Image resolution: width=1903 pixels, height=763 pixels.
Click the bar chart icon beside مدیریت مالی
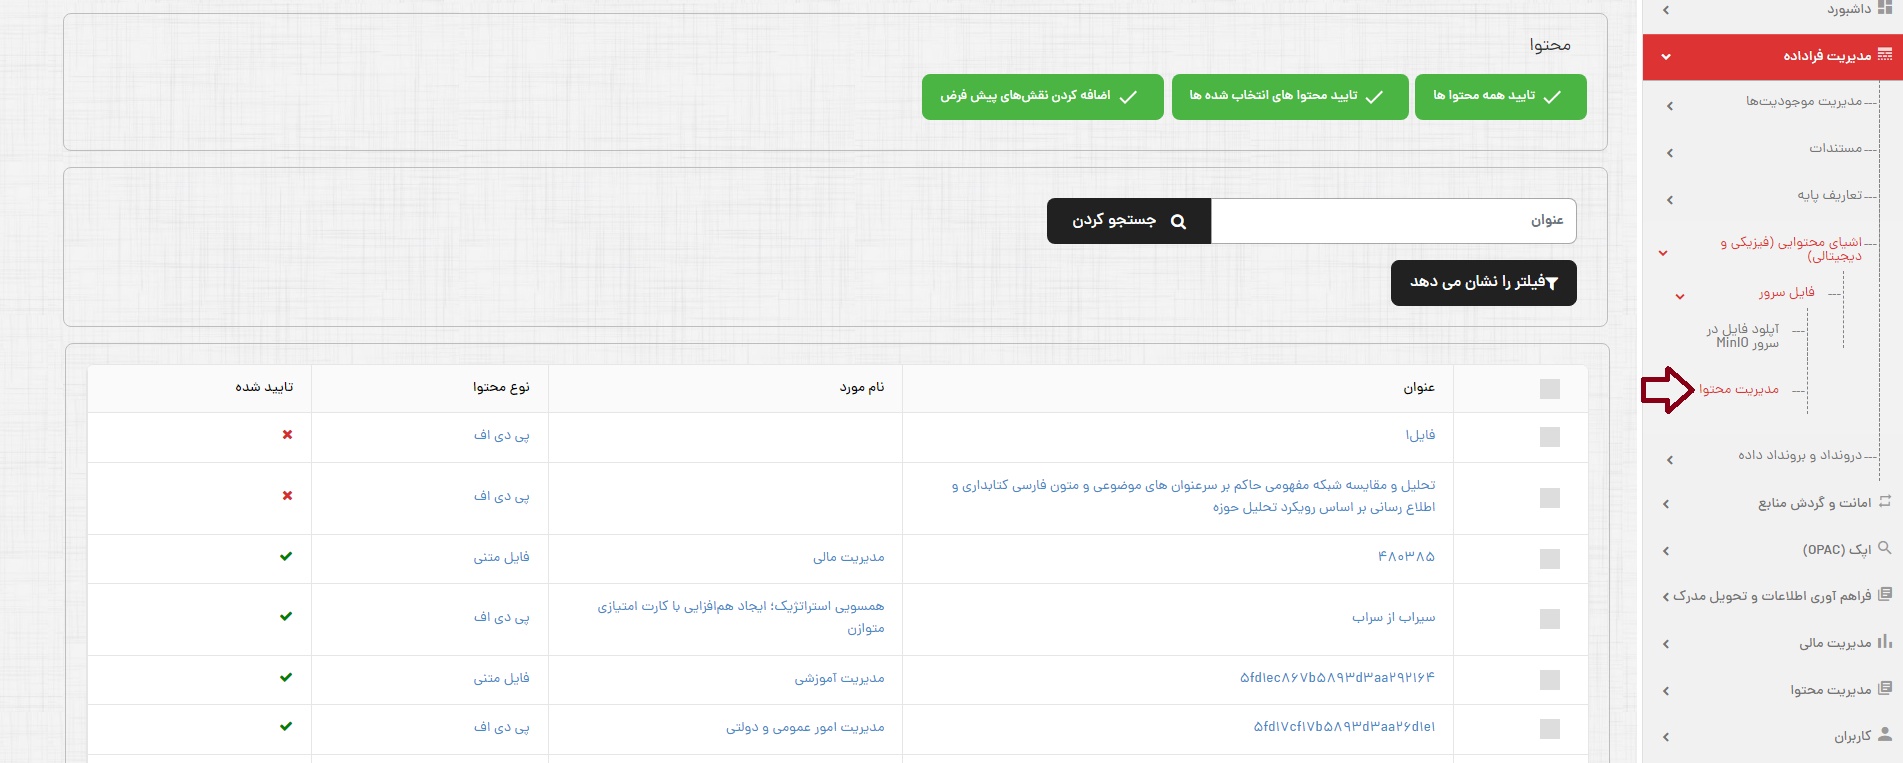pos(1885,641)
